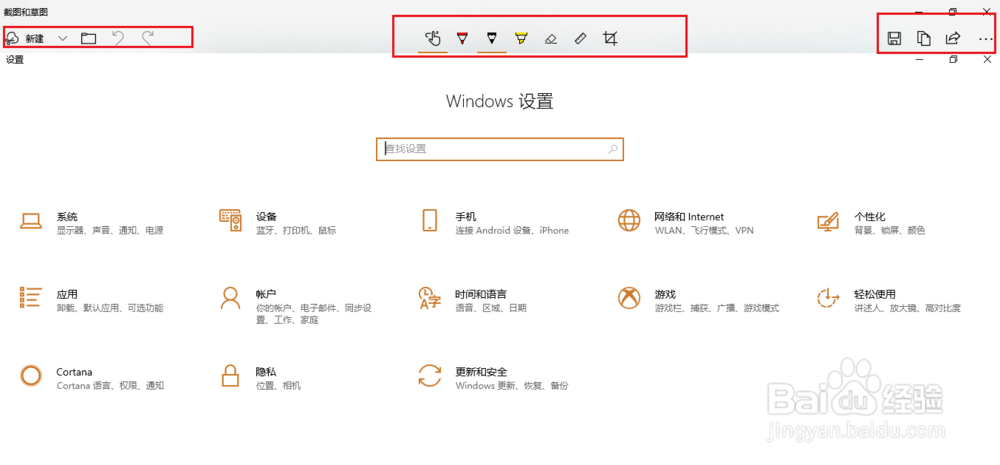Open 轻松使用 settings
The height and width of the screenshot is (465, 1000).
point(888,300)
